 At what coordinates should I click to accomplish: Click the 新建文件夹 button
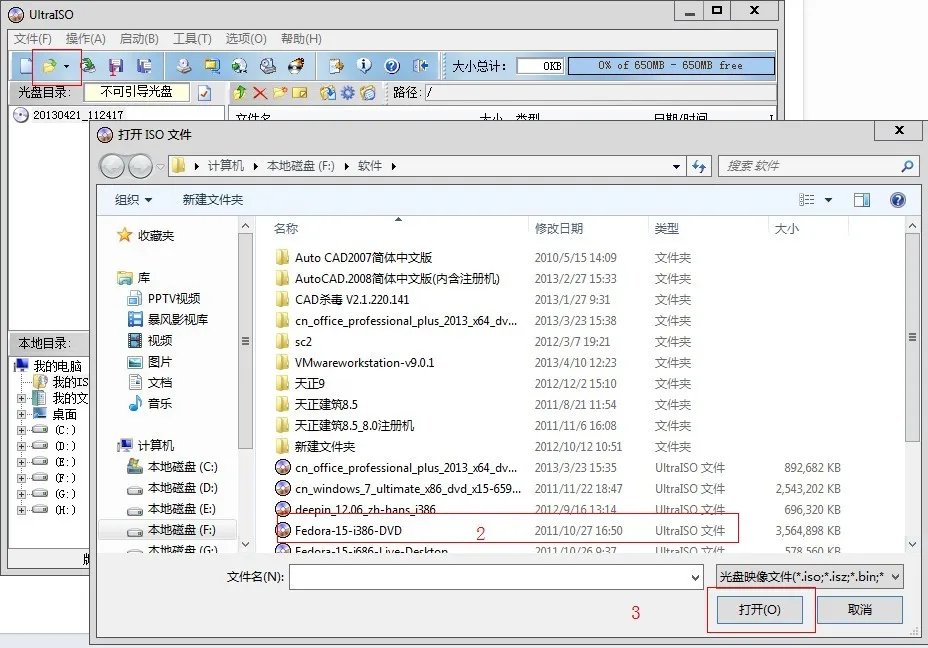coord(212,199)
